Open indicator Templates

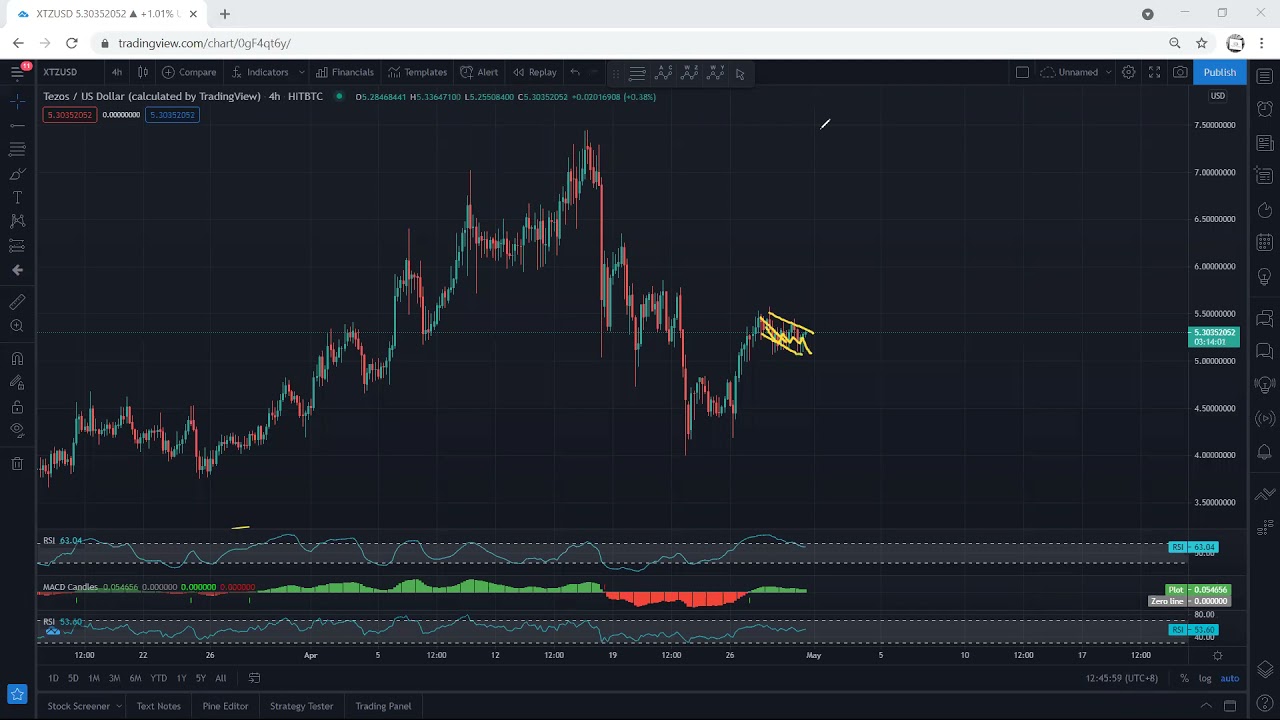point(417,72)
